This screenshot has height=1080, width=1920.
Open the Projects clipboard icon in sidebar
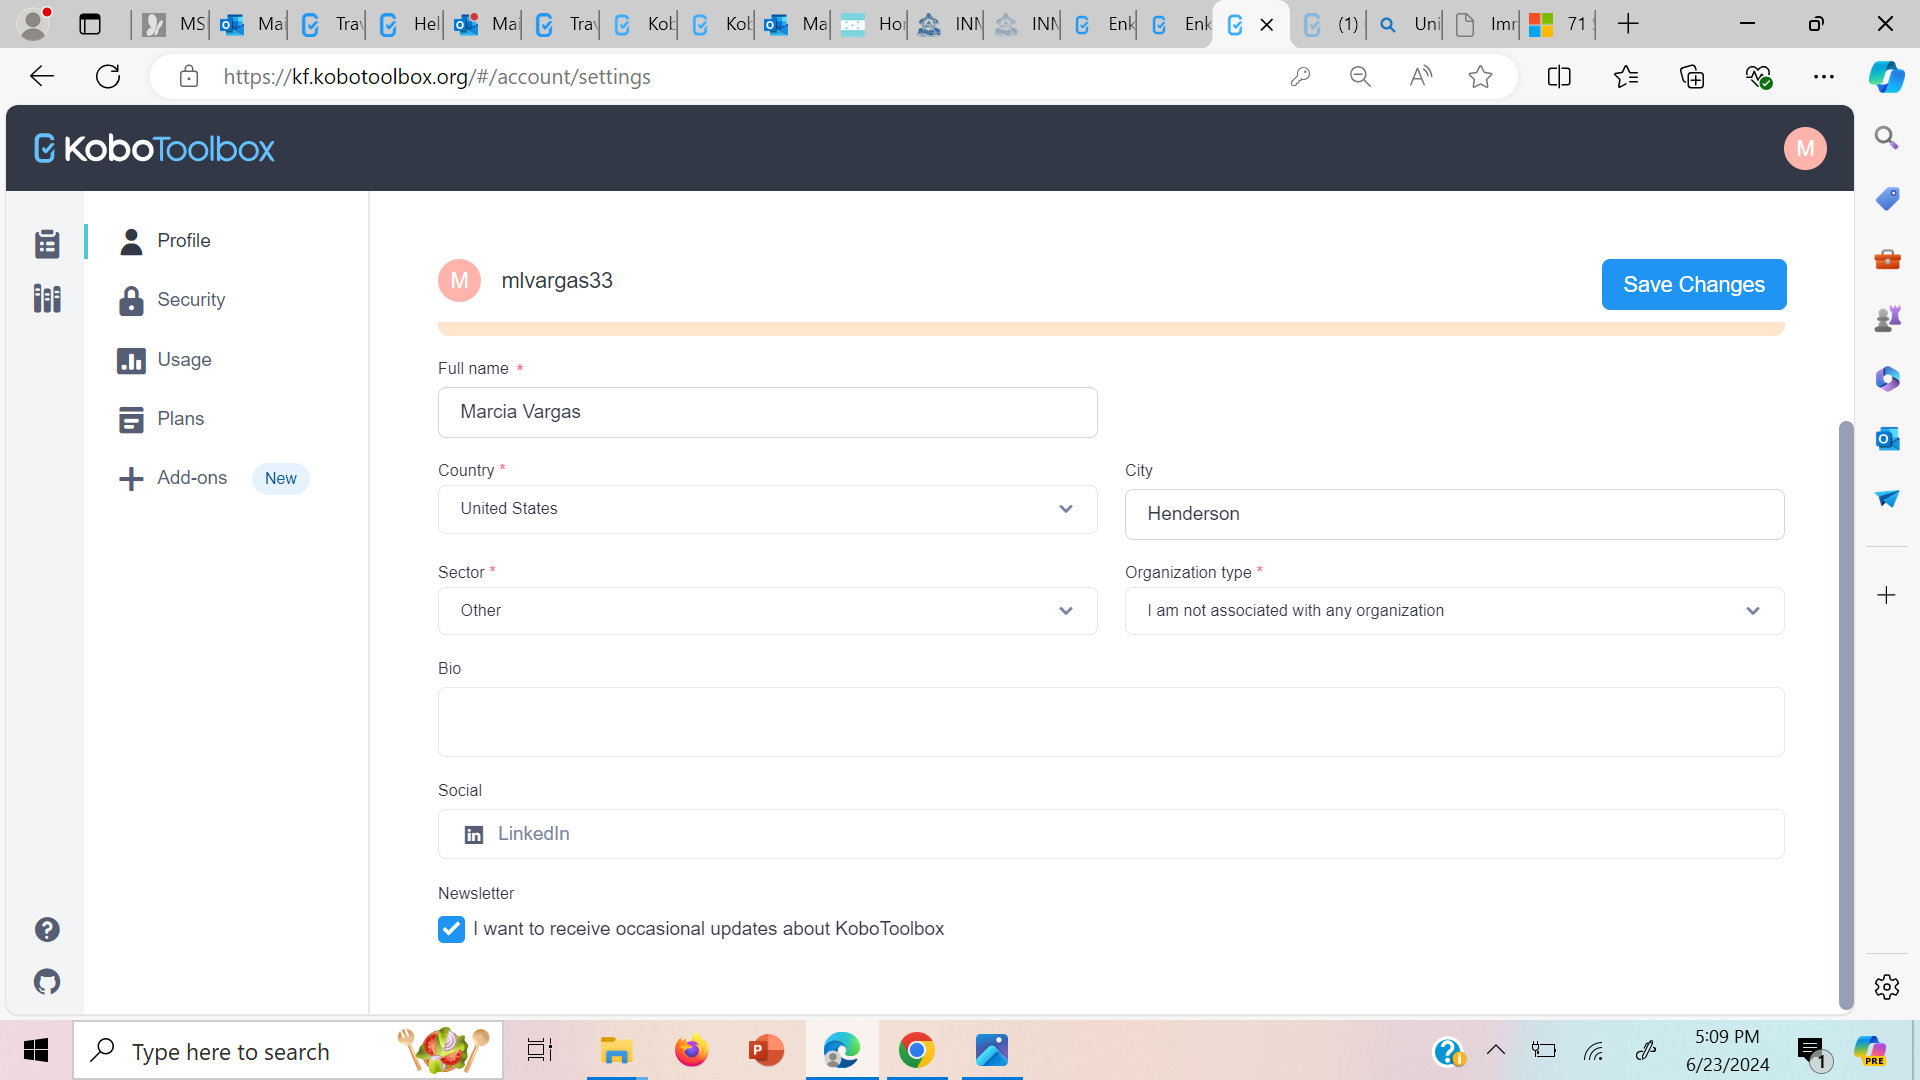(47, 243)
